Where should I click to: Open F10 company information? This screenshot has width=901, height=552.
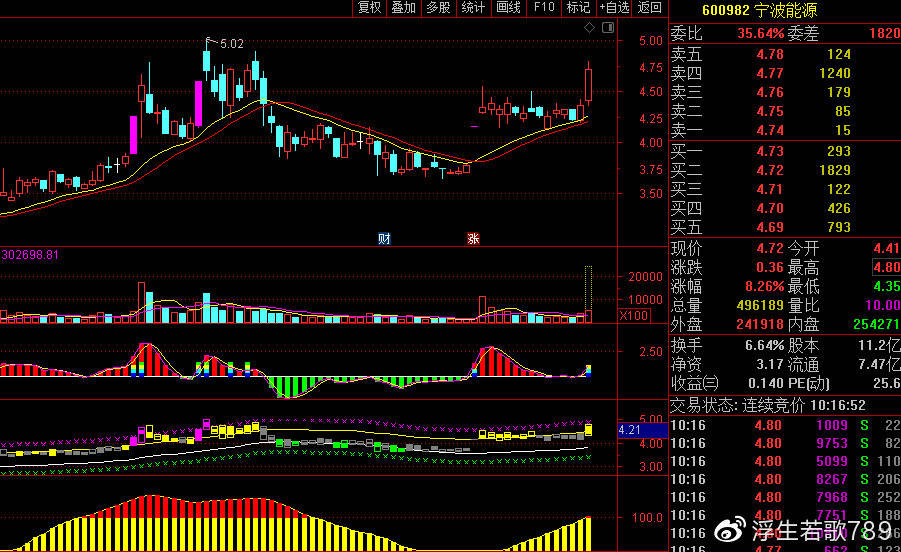click(544, 8)
